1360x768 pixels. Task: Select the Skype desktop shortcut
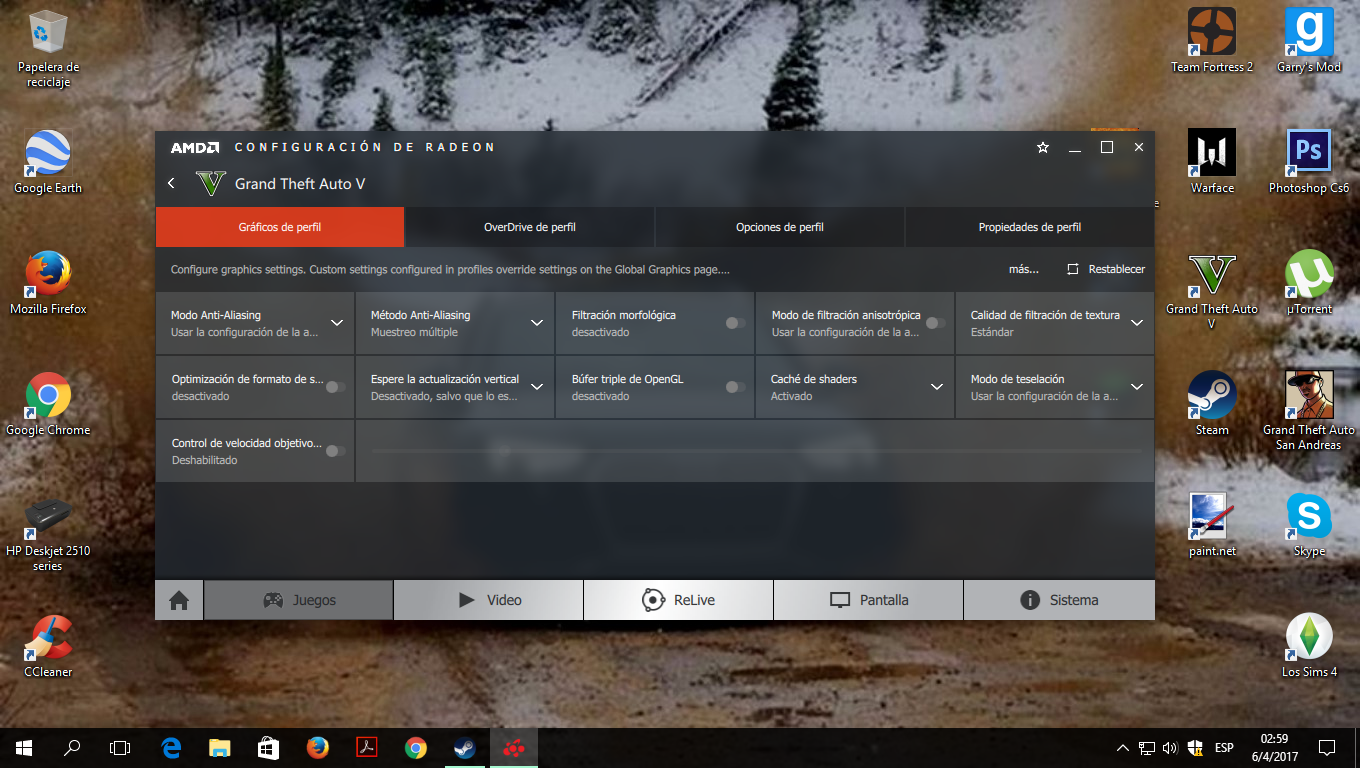tap(1309, 525)
